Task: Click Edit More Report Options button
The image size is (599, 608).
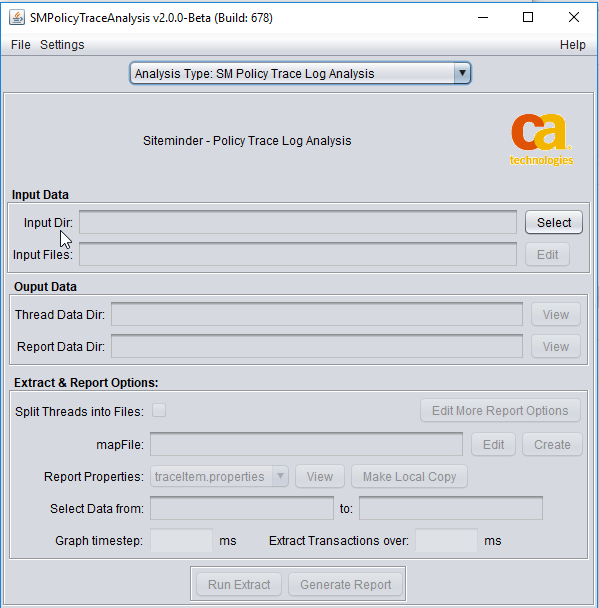Action: (x=500, y=410)
